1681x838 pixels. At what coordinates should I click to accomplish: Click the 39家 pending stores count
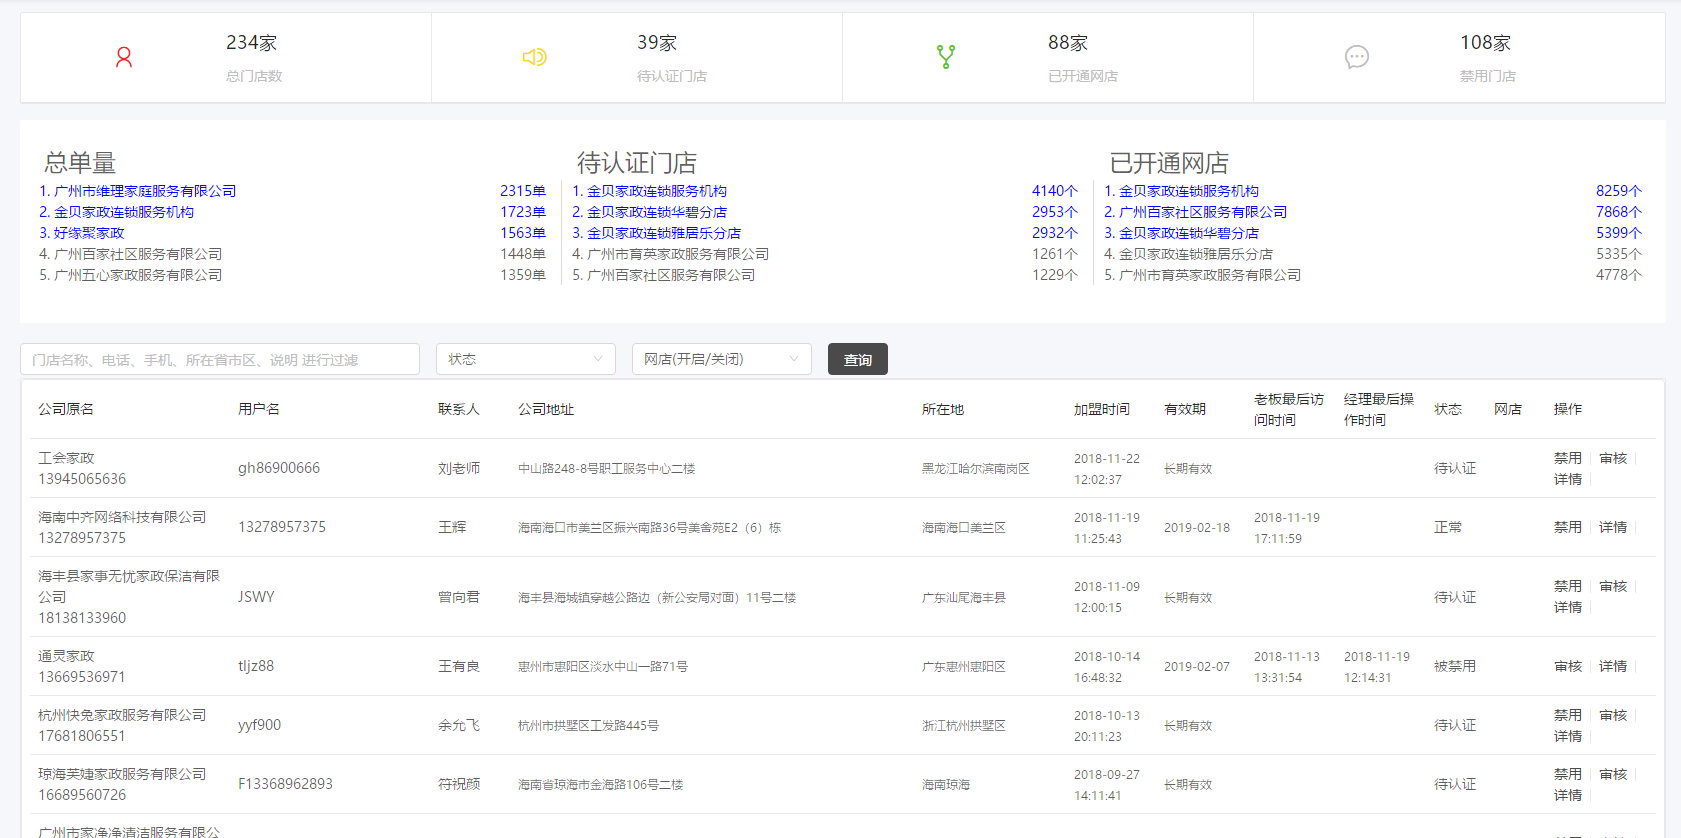point(657,43)
